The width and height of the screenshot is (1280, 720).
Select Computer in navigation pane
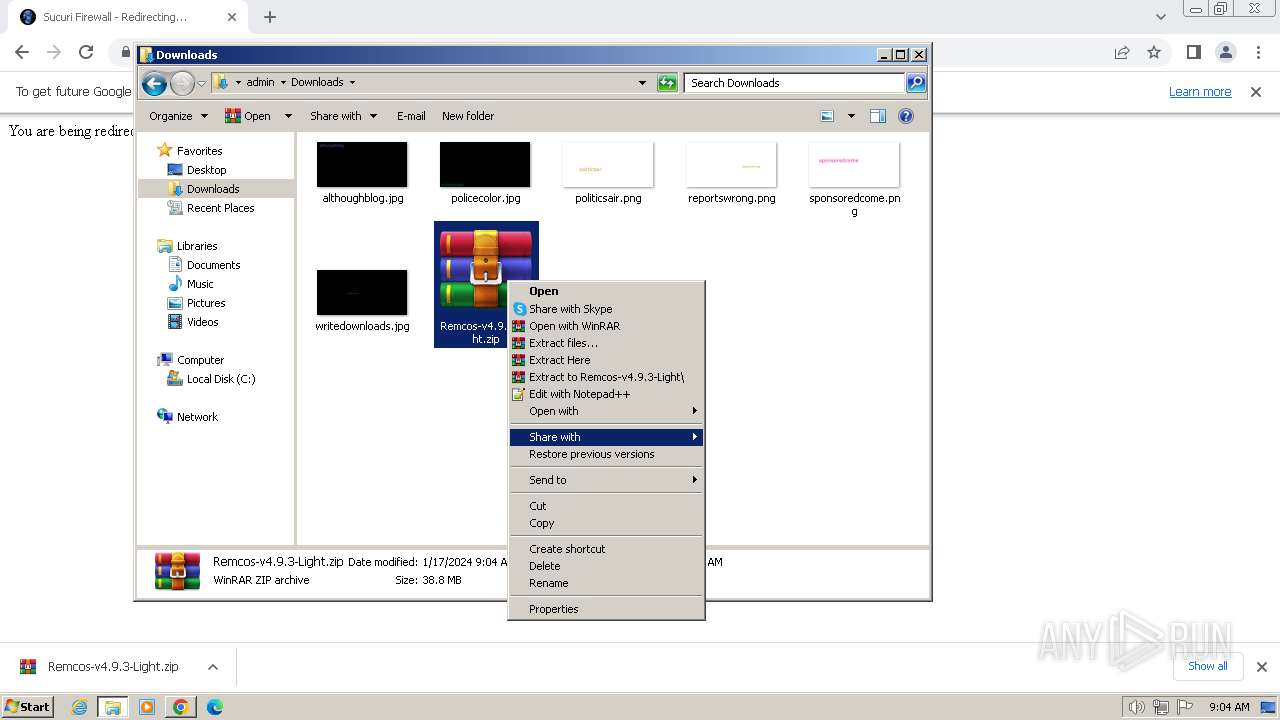[200, 360]
